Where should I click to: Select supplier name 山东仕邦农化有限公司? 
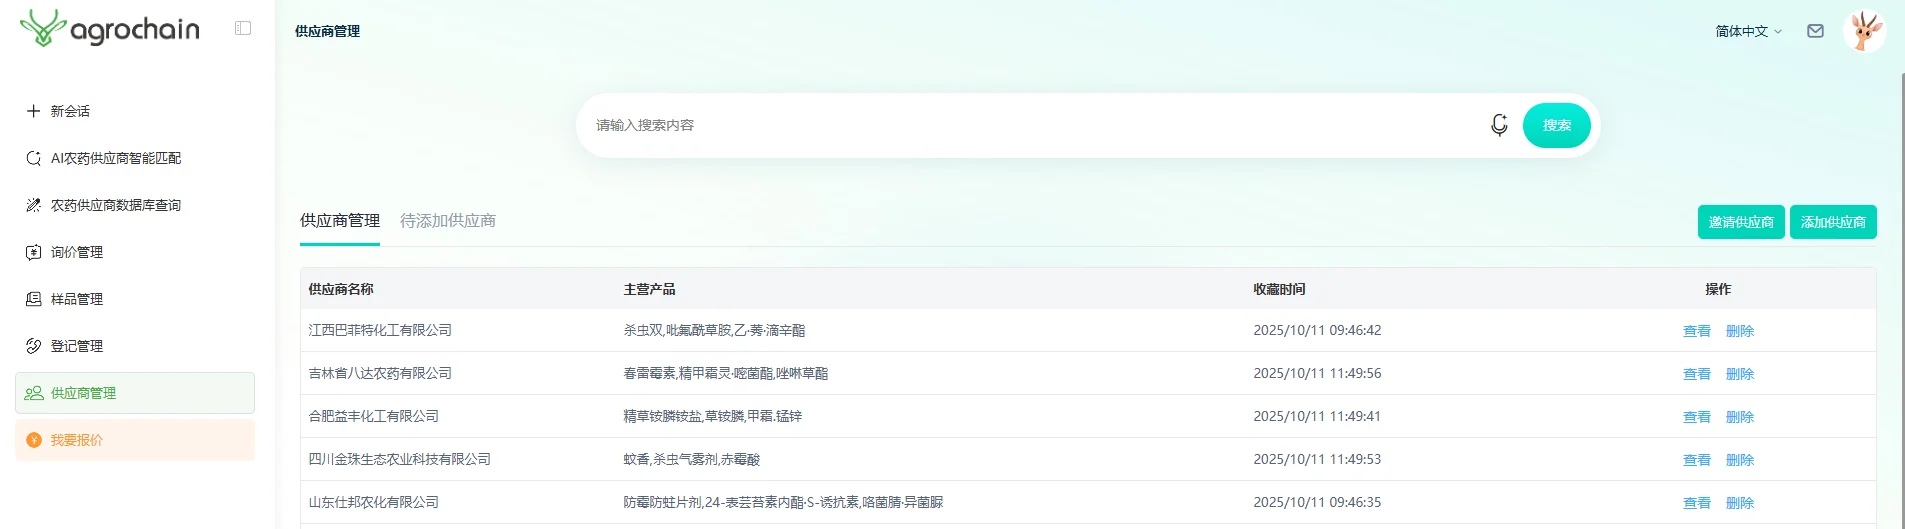pyautogui.click(x=374, y=502)
